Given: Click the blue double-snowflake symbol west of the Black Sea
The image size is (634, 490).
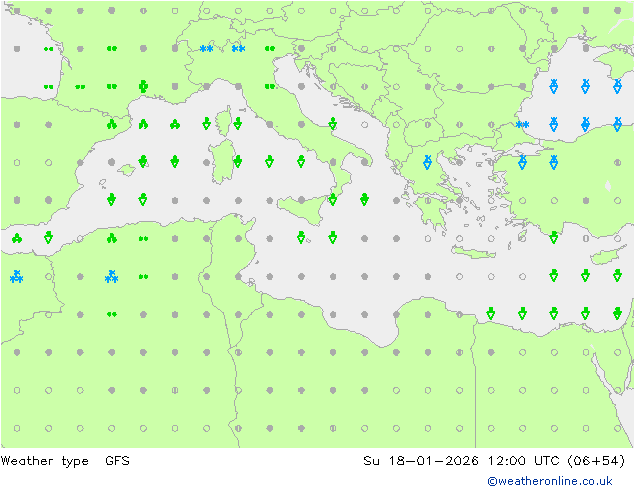Looking at the screenshot, I should 522,125.
